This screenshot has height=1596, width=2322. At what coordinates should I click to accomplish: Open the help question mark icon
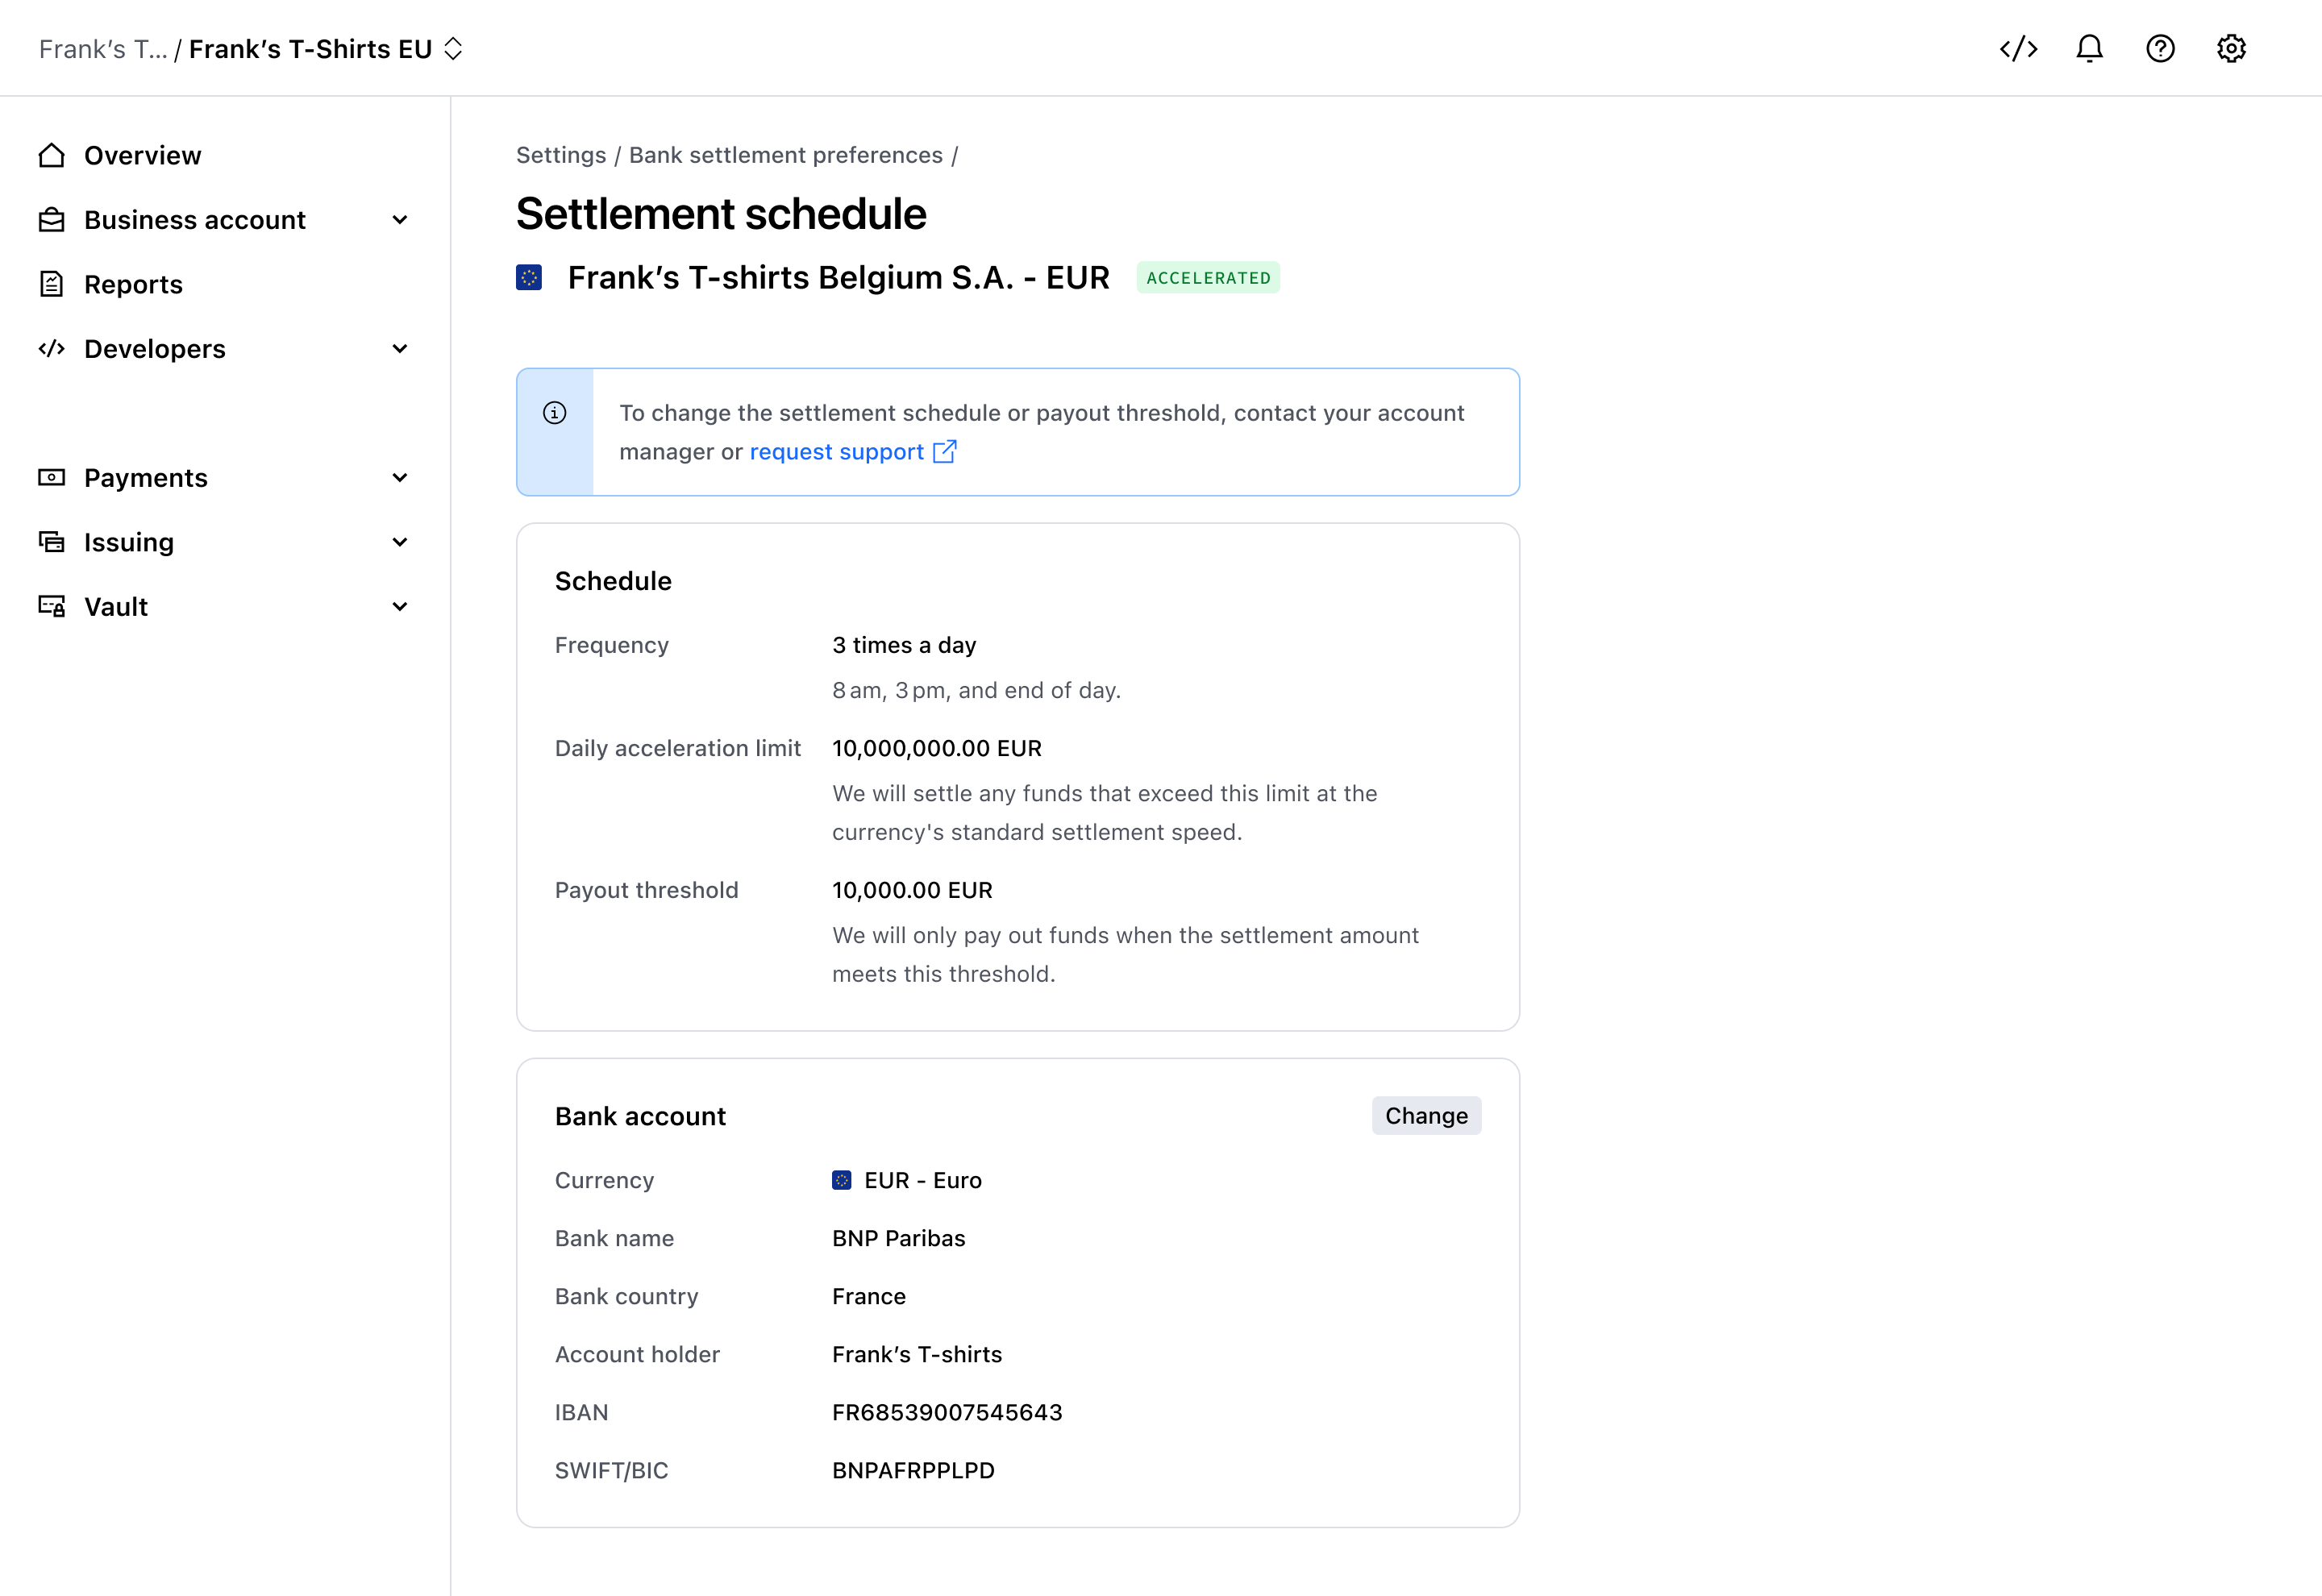2160,49
